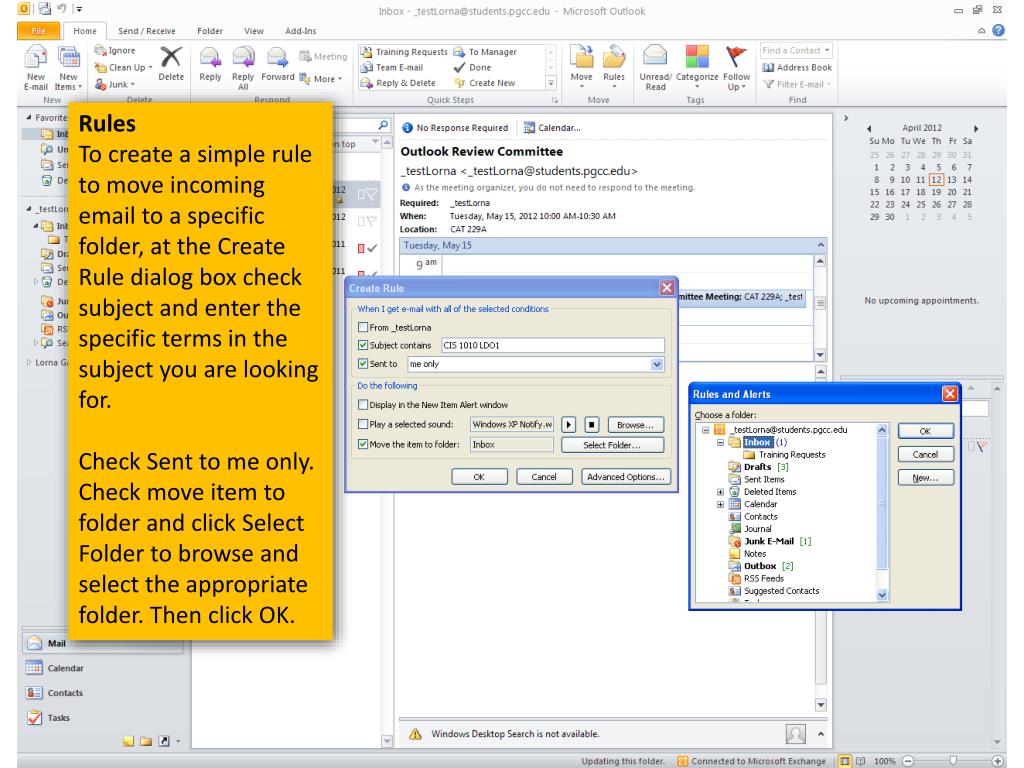Click the Meeting reply icon
The width and height of the screenshot is (1024, 768).
[x=323, y=57]
